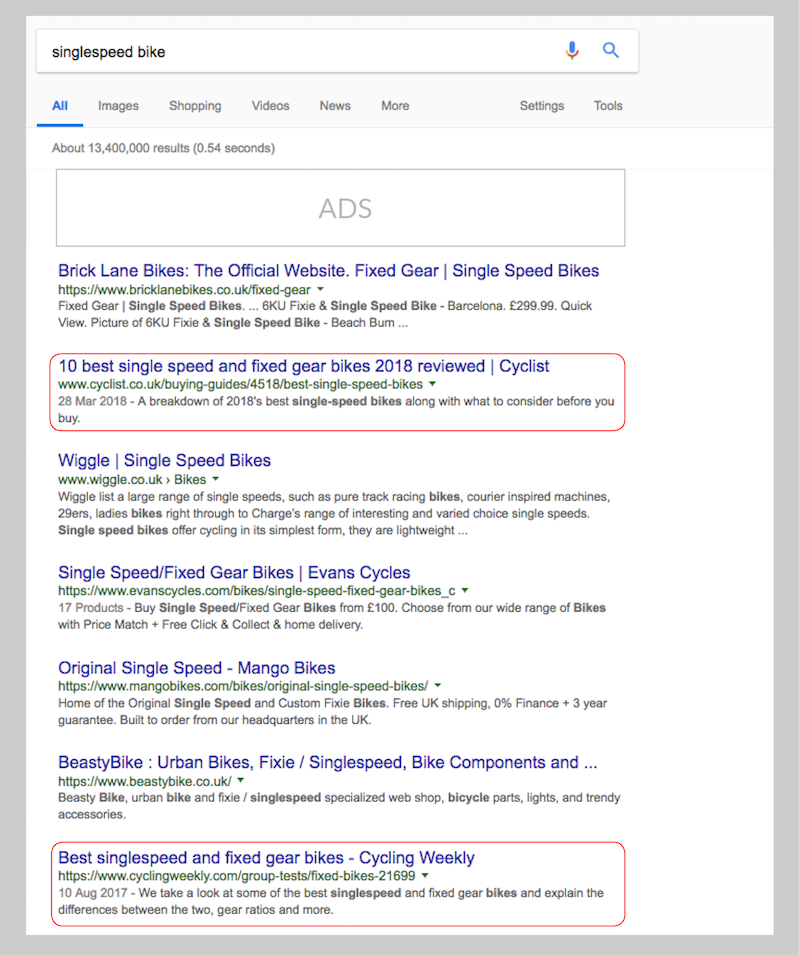Expand arrow beside cyclingweekly.com URL

point(425,876)
